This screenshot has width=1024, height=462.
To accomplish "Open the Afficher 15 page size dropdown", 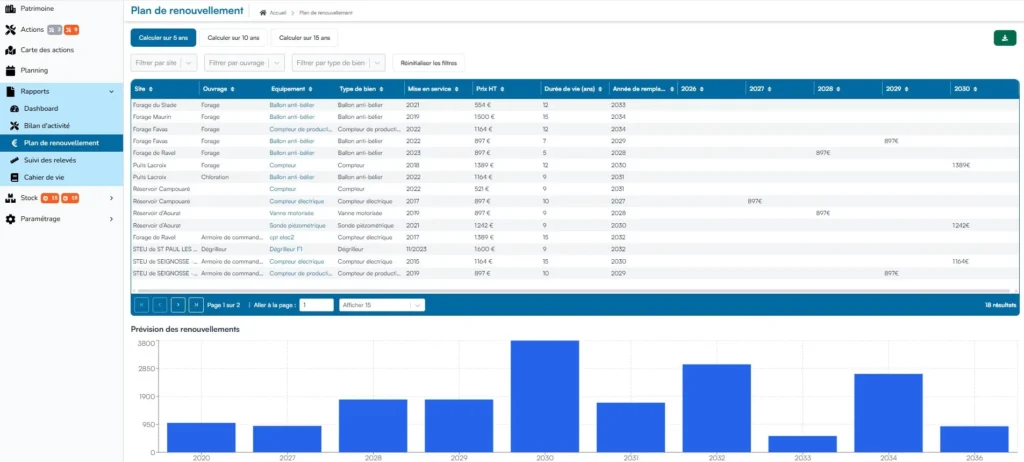I will [381, 305].
